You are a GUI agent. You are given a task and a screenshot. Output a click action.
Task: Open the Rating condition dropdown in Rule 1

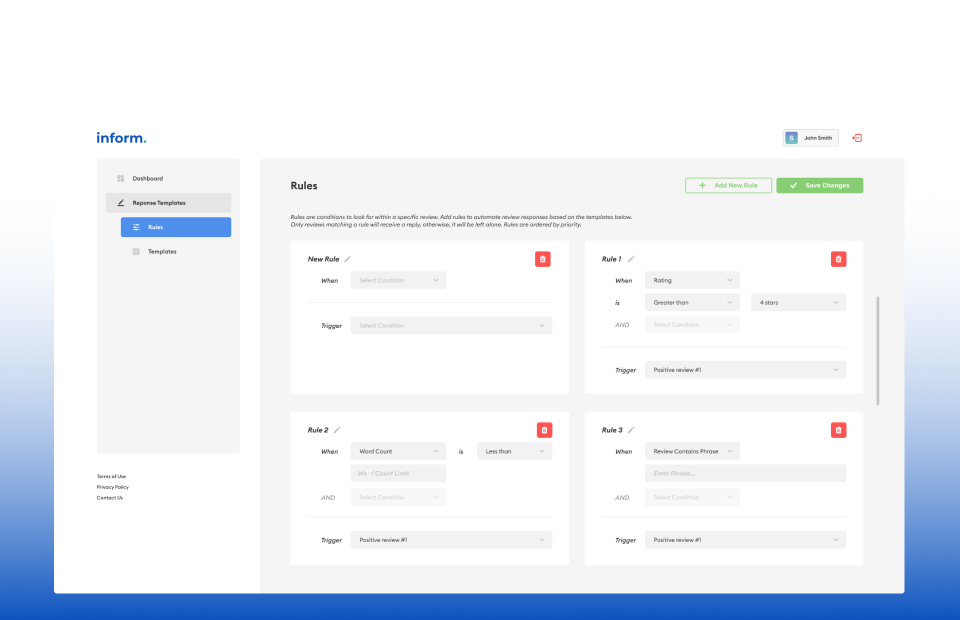click(x=692, y=280)
